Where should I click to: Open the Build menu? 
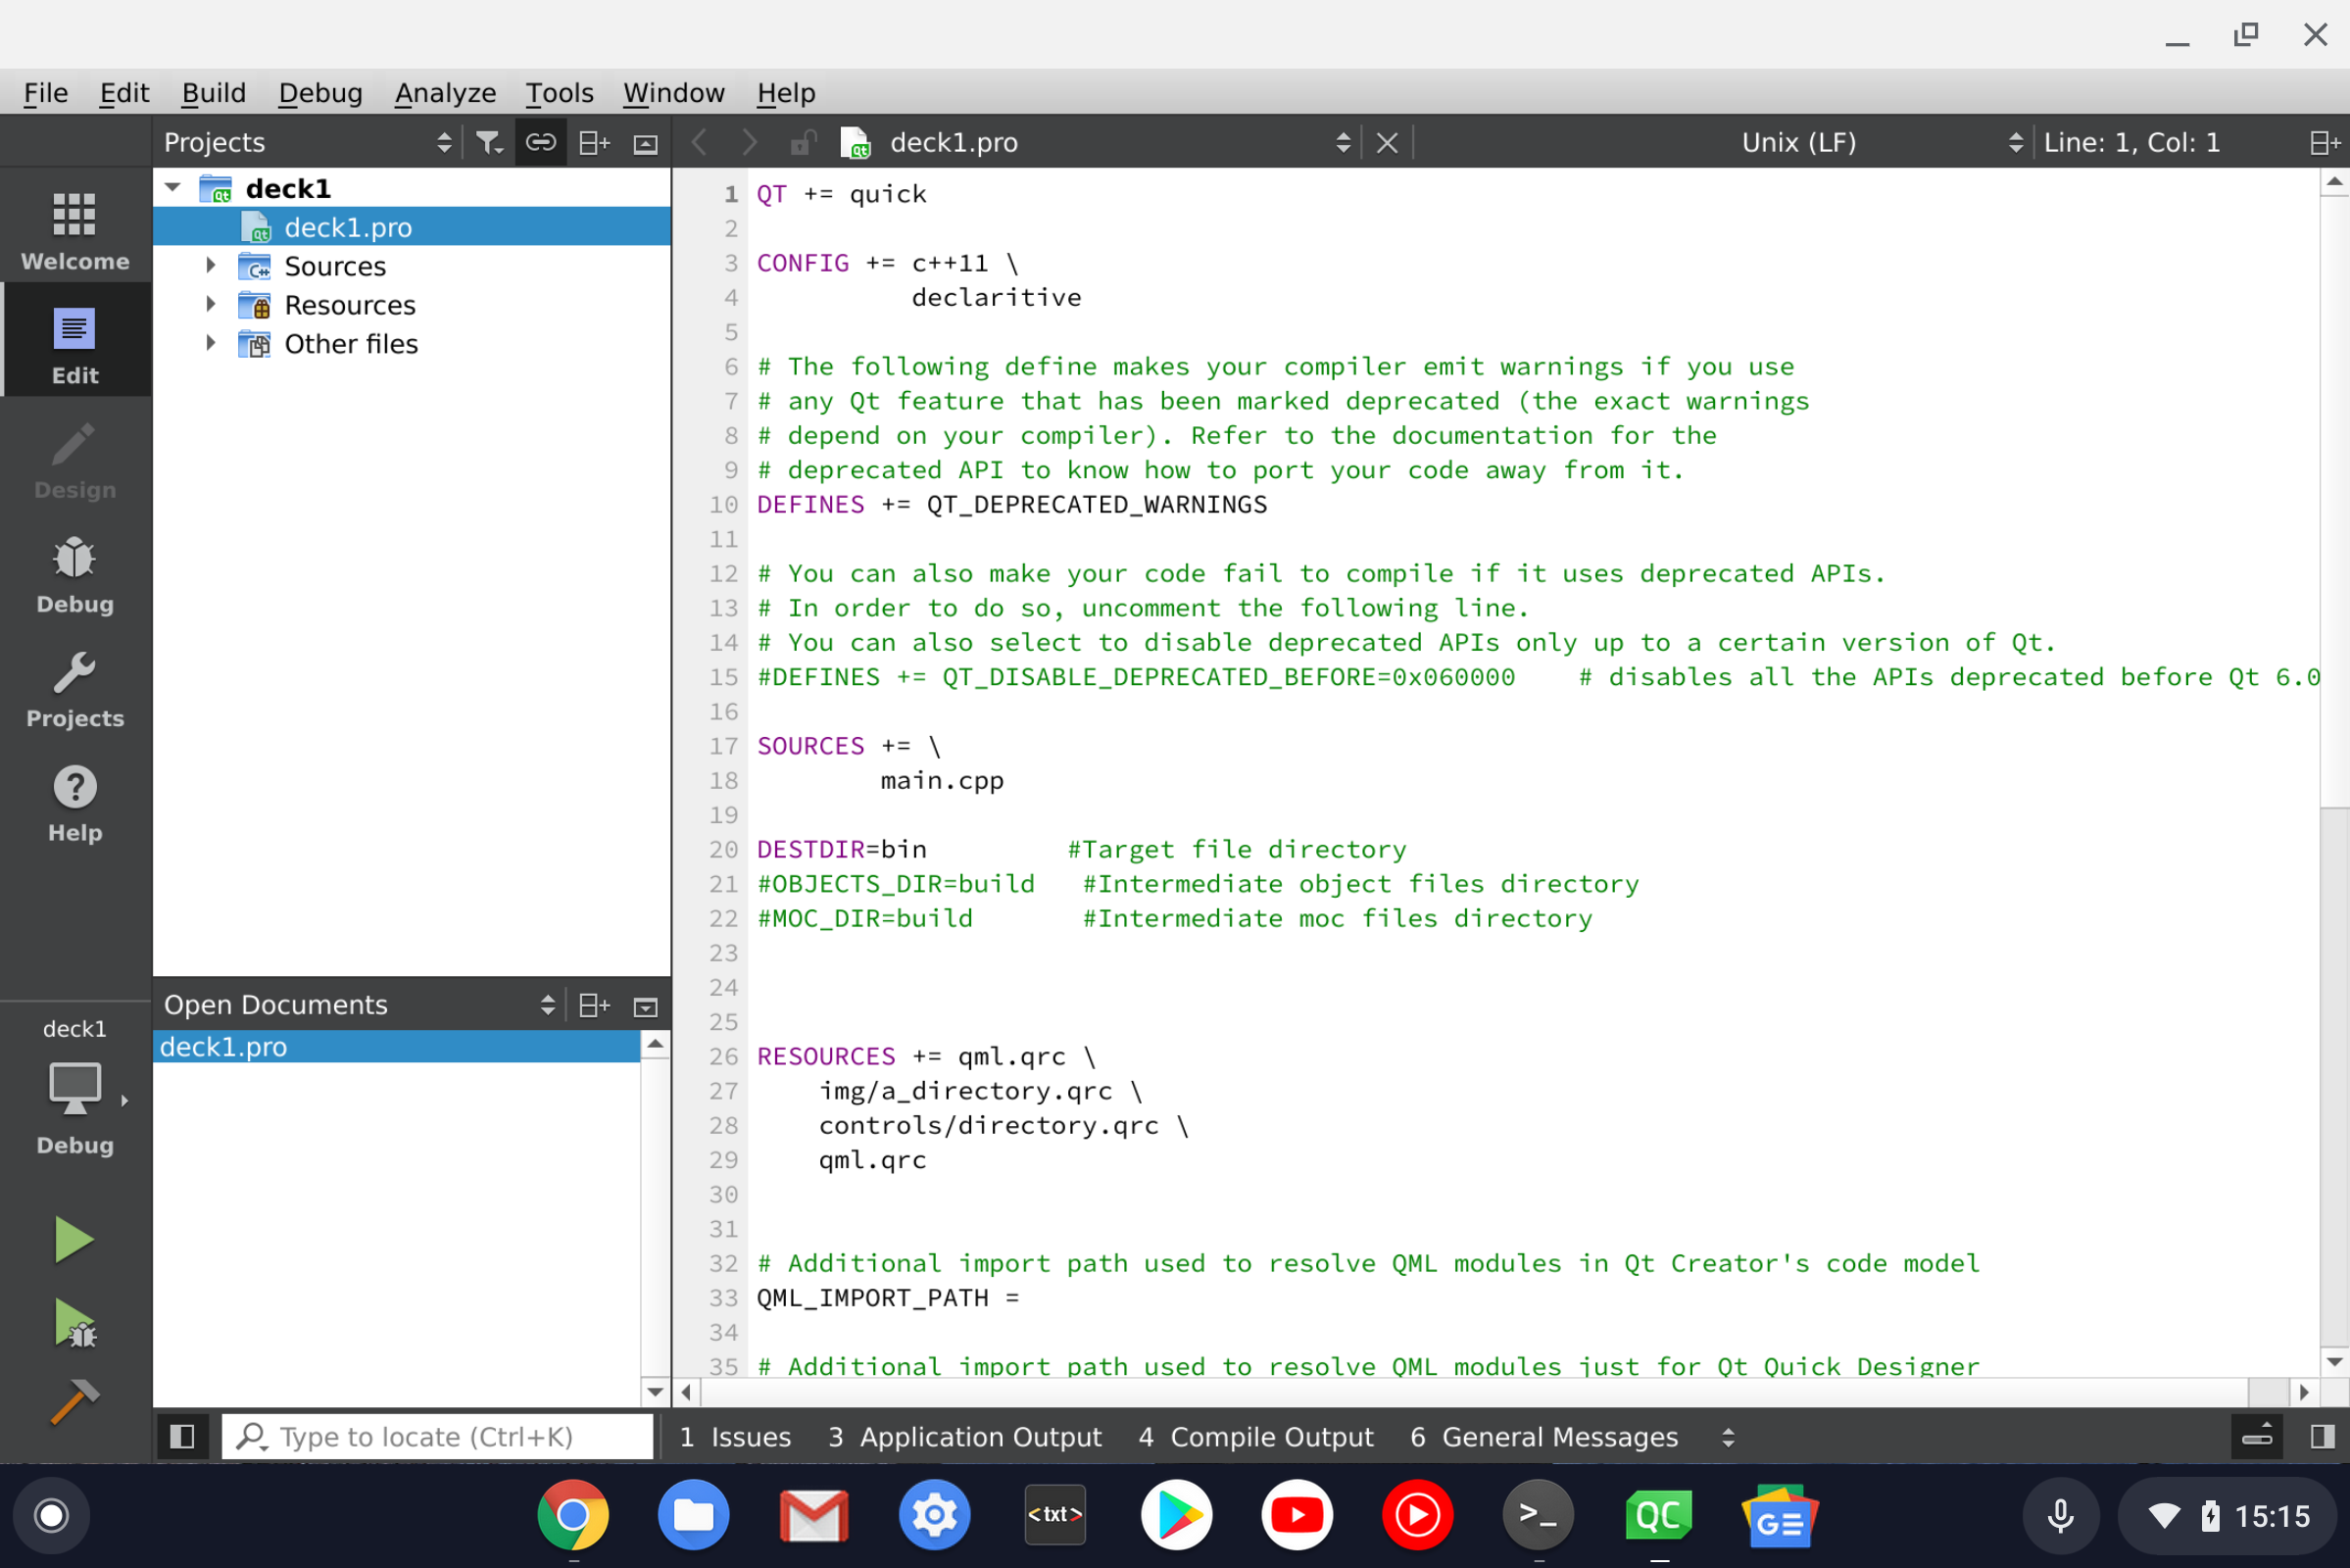click(x=213, y=93)
